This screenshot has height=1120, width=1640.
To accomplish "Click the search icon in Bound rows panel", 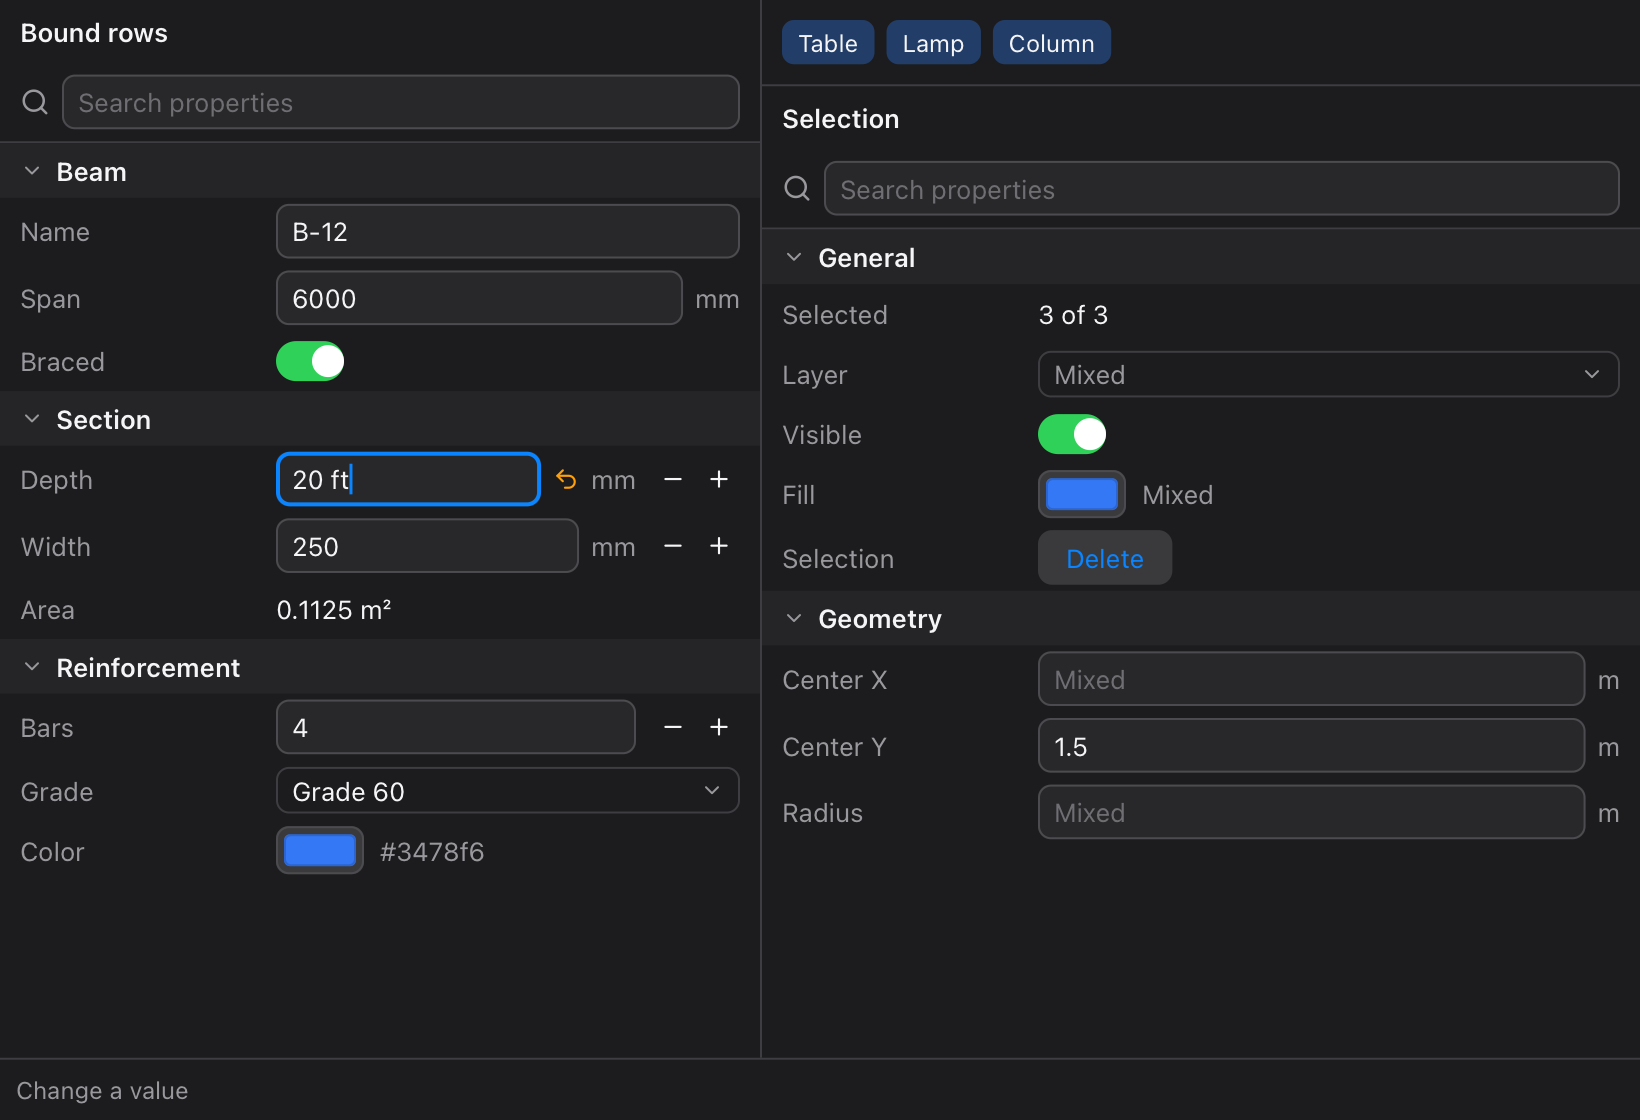I will click(35, 102).
